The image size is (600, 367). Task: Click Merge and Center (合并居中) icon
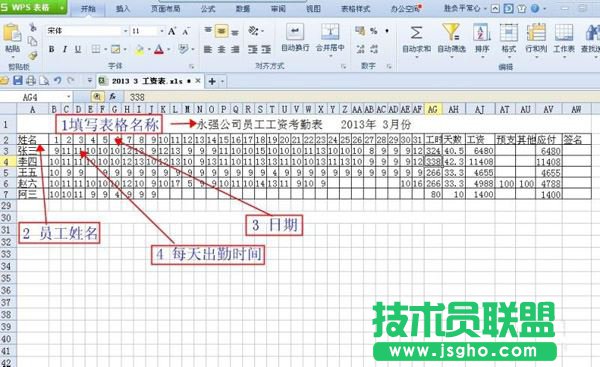(330, 32)
